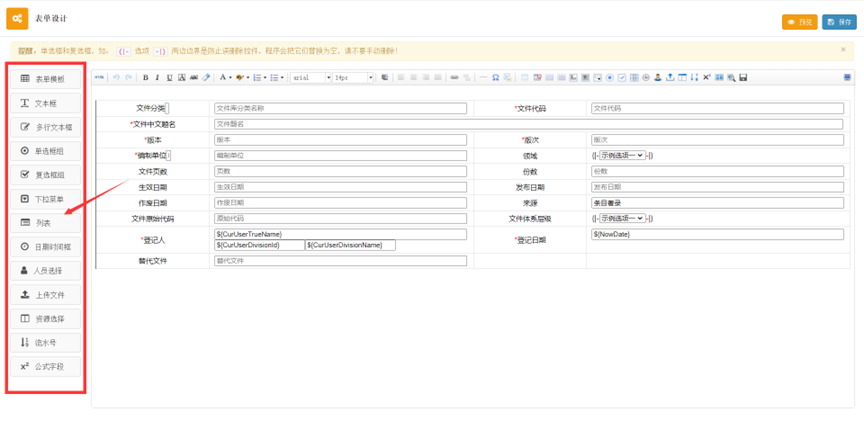The image size is (864, 421).
Task: Insert resource selector via toolbar icon
Action: click(682, 78)
